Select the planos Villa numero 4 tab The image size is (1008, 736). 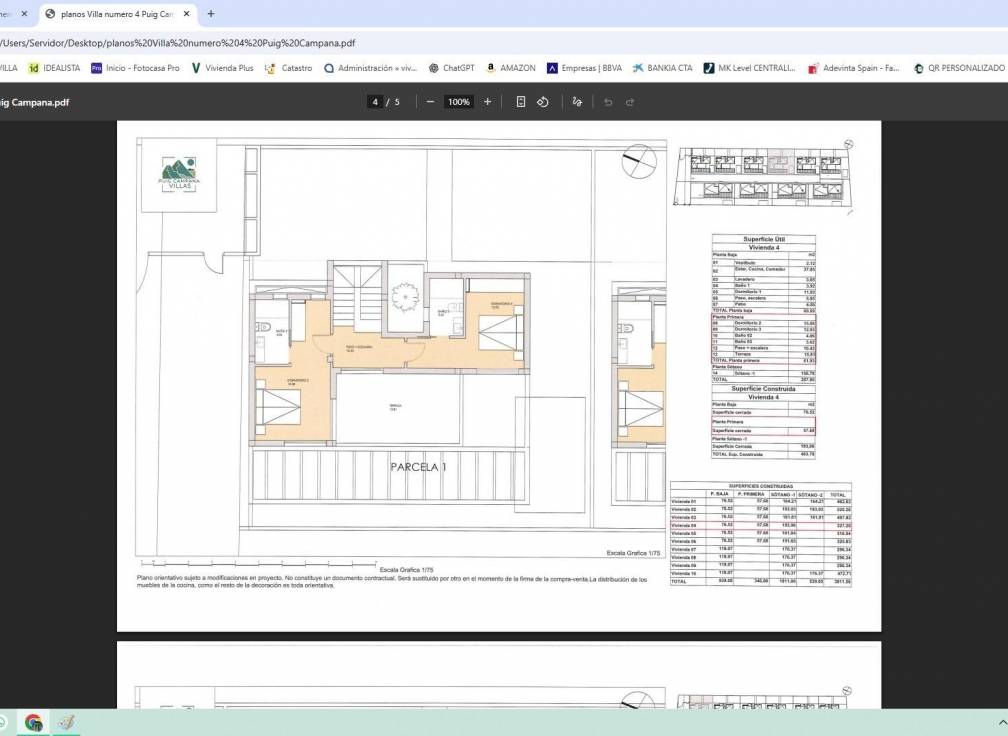[x=115, y=14]
